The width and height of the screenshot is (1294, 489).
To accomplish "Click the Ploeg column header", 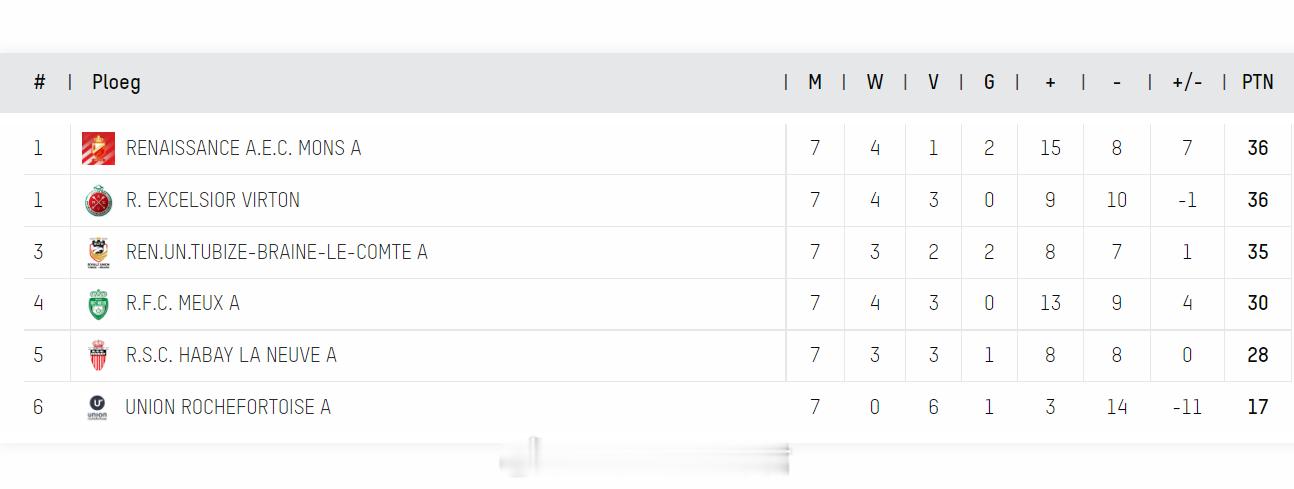I will [x=116, y=83].
